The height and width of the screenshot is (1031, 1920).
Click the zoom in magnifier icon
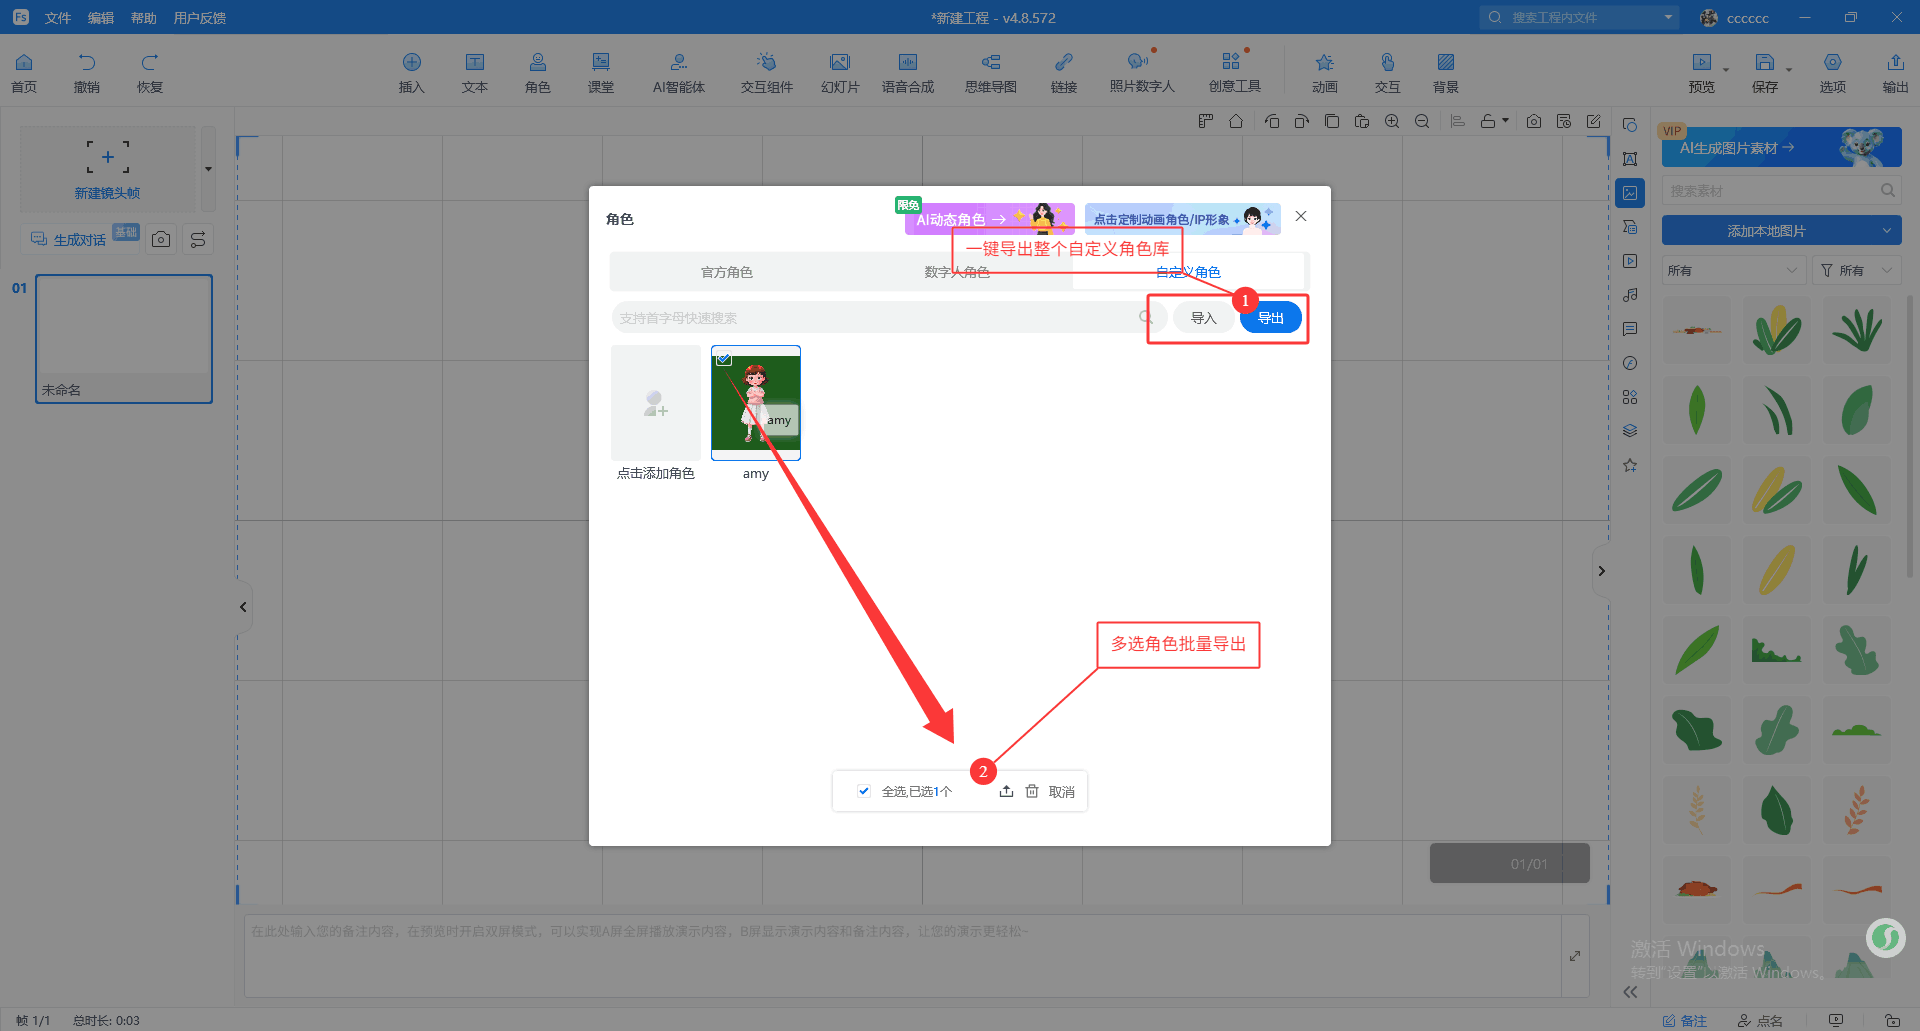point(1391,121)
